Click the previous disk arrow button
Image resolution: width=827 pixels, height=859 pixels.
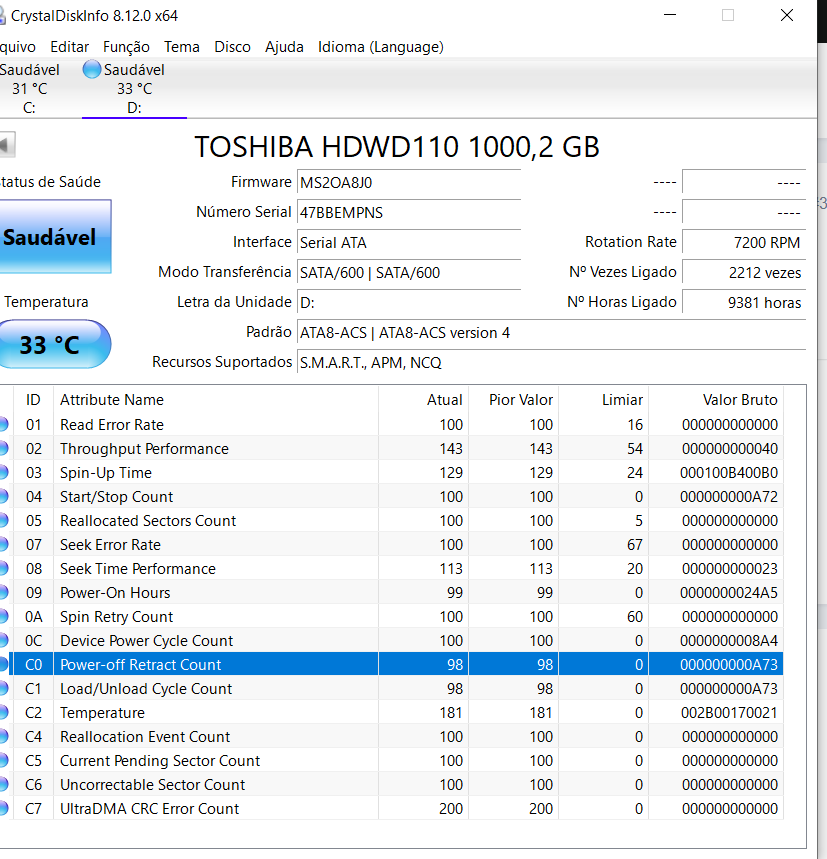coord(7,145)
